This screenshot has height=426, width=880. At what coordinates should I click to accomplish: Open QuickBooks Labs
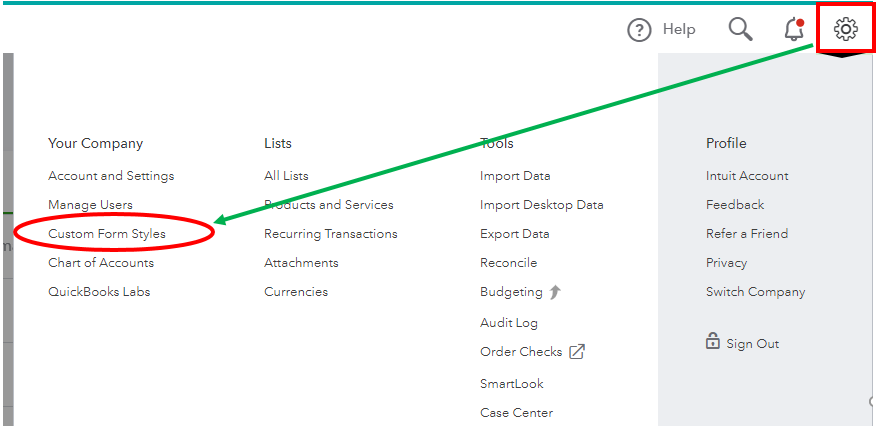coord(99,292)
